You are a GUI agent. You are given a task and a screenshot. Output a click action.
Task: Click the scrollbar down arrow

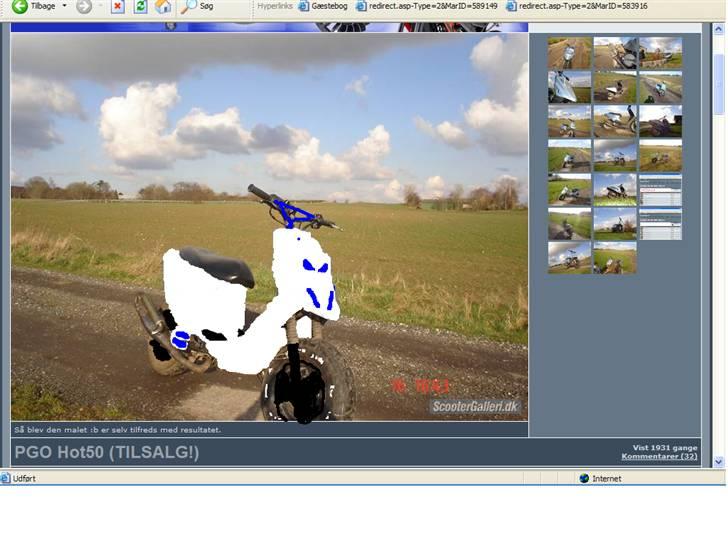tap(719, 461)
